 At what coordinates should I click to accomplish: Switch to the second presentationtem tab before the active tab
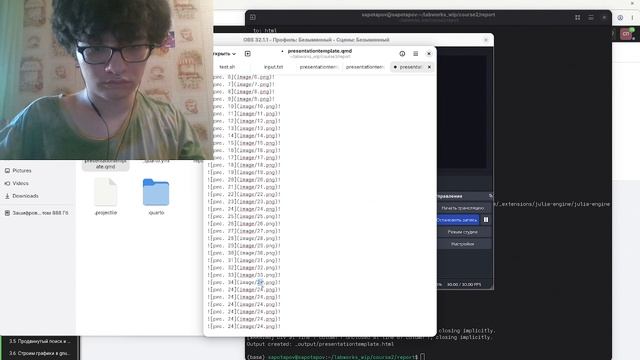click(x=365, y=67)
